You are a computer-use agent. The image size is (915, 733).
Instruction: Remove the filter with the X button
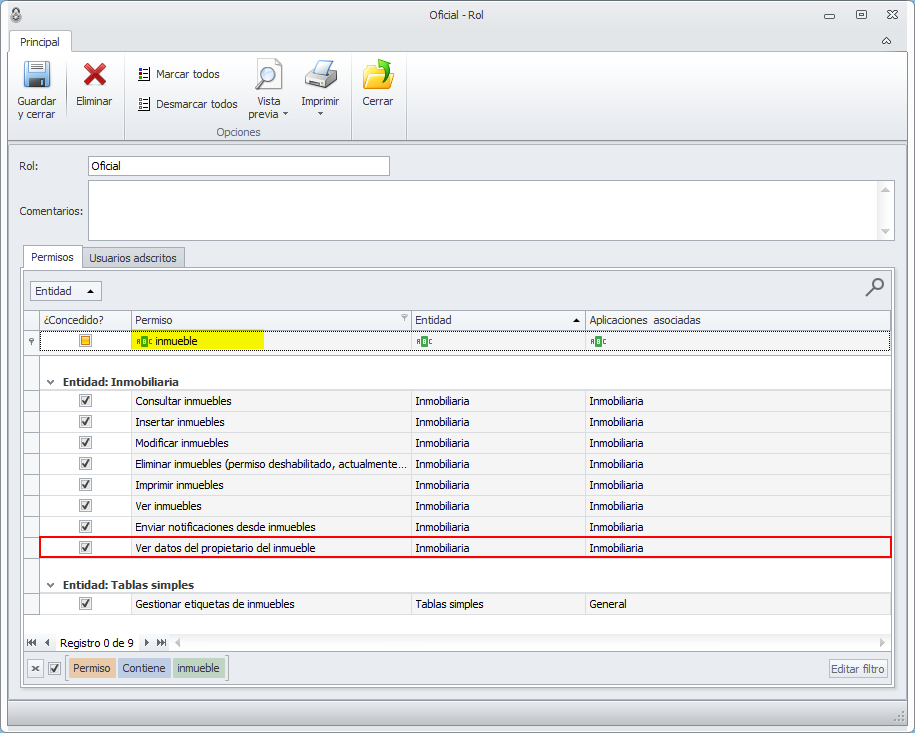pos(35,668)
